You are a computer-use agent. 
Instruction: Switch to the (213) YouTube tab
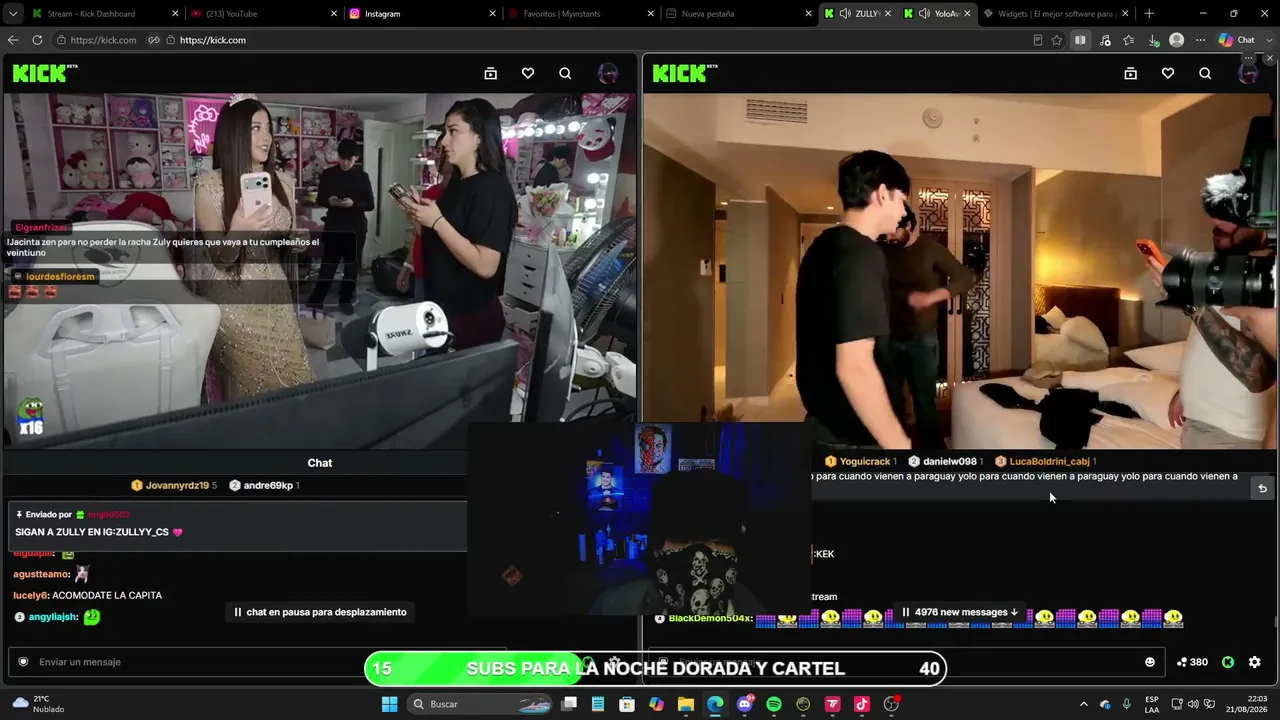pos(264,14)
